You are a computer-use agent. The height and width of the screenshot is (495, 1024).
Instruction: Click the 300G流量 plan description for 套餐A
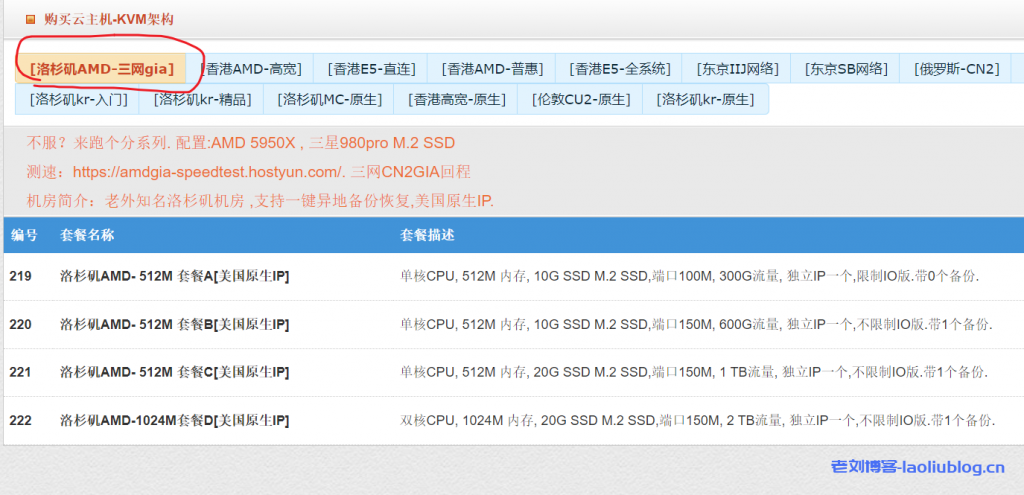pyautogui.click(x=690, y=276)
